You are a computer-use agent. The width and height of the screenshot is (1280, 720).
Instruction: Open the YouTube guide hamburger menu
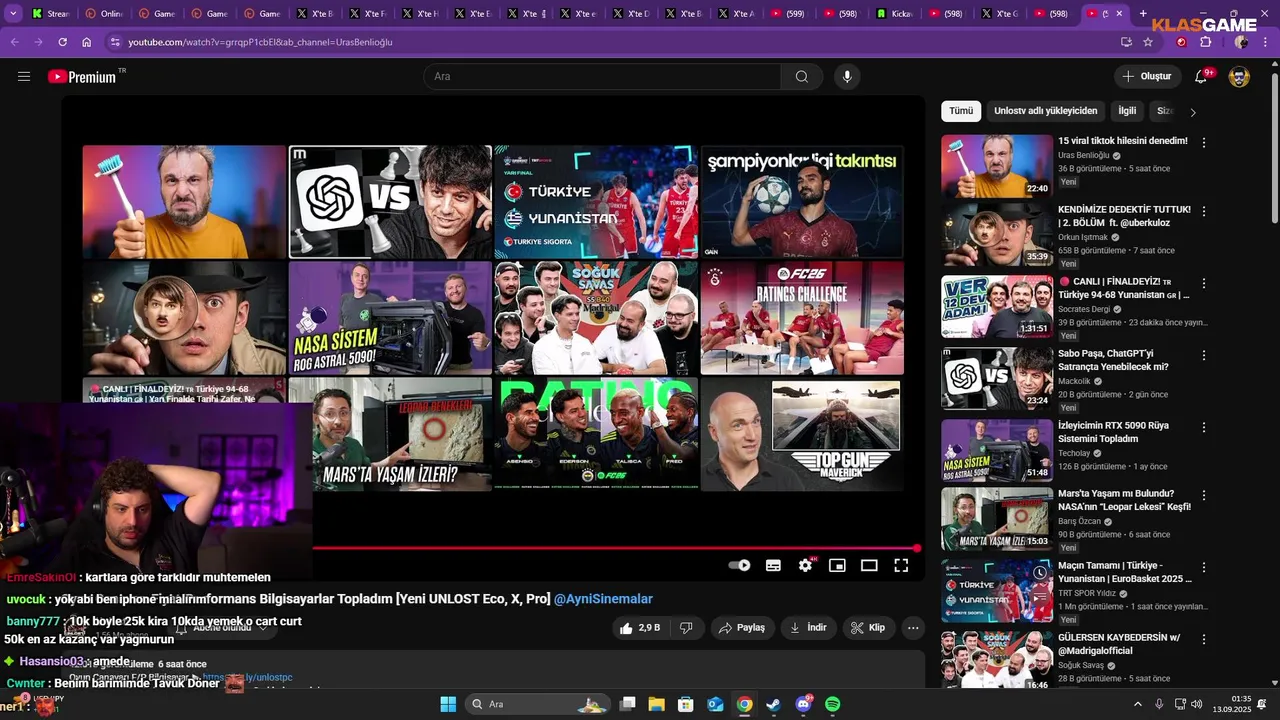coord(24,77)
